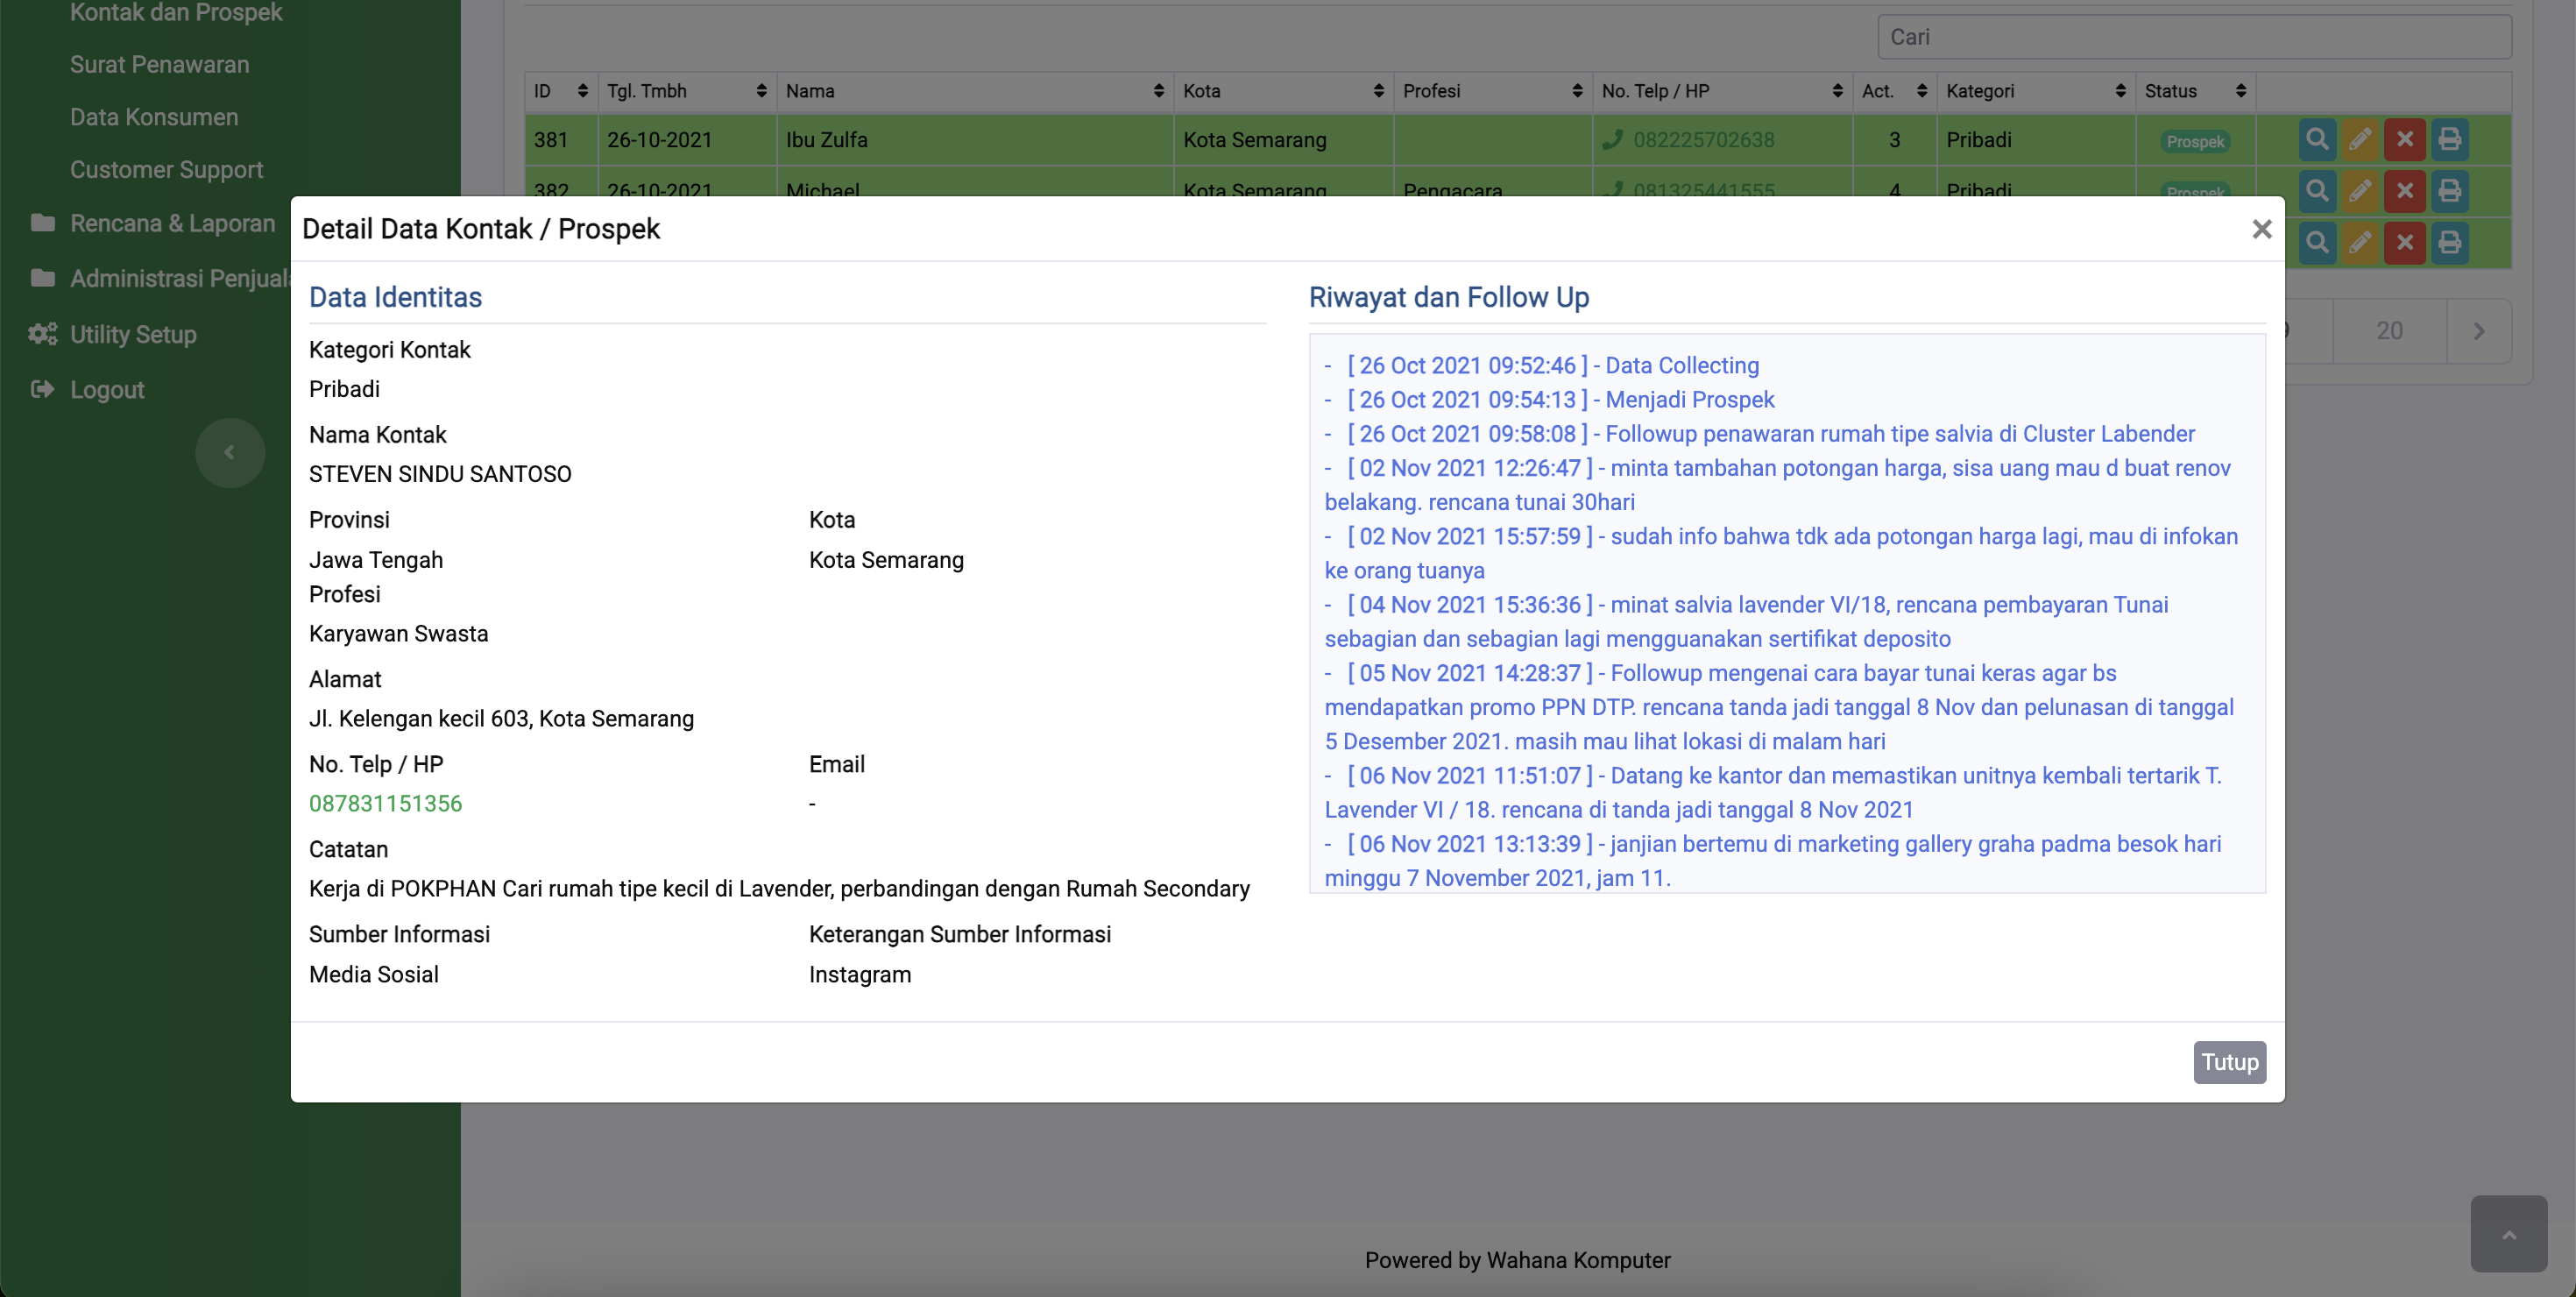Click the pencil edit icon for Ibu Zulfa

pos(2360,139)
